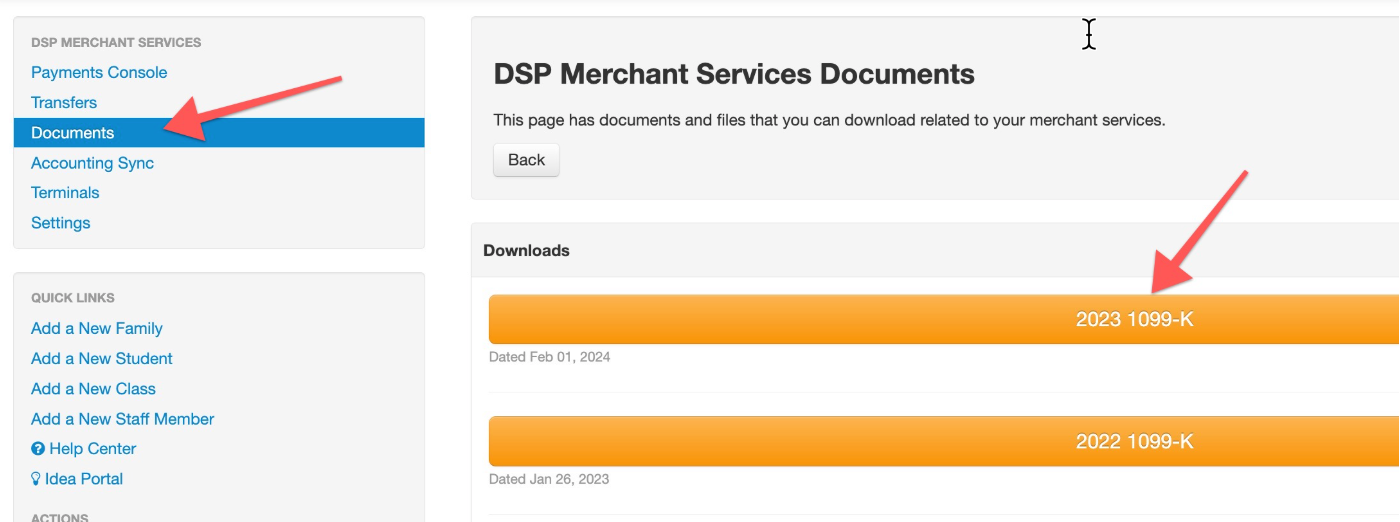Image resolution: width=1400 pixels, height=522 pixels.
Task: Open the Help Center text link
Action: point(93,449)
